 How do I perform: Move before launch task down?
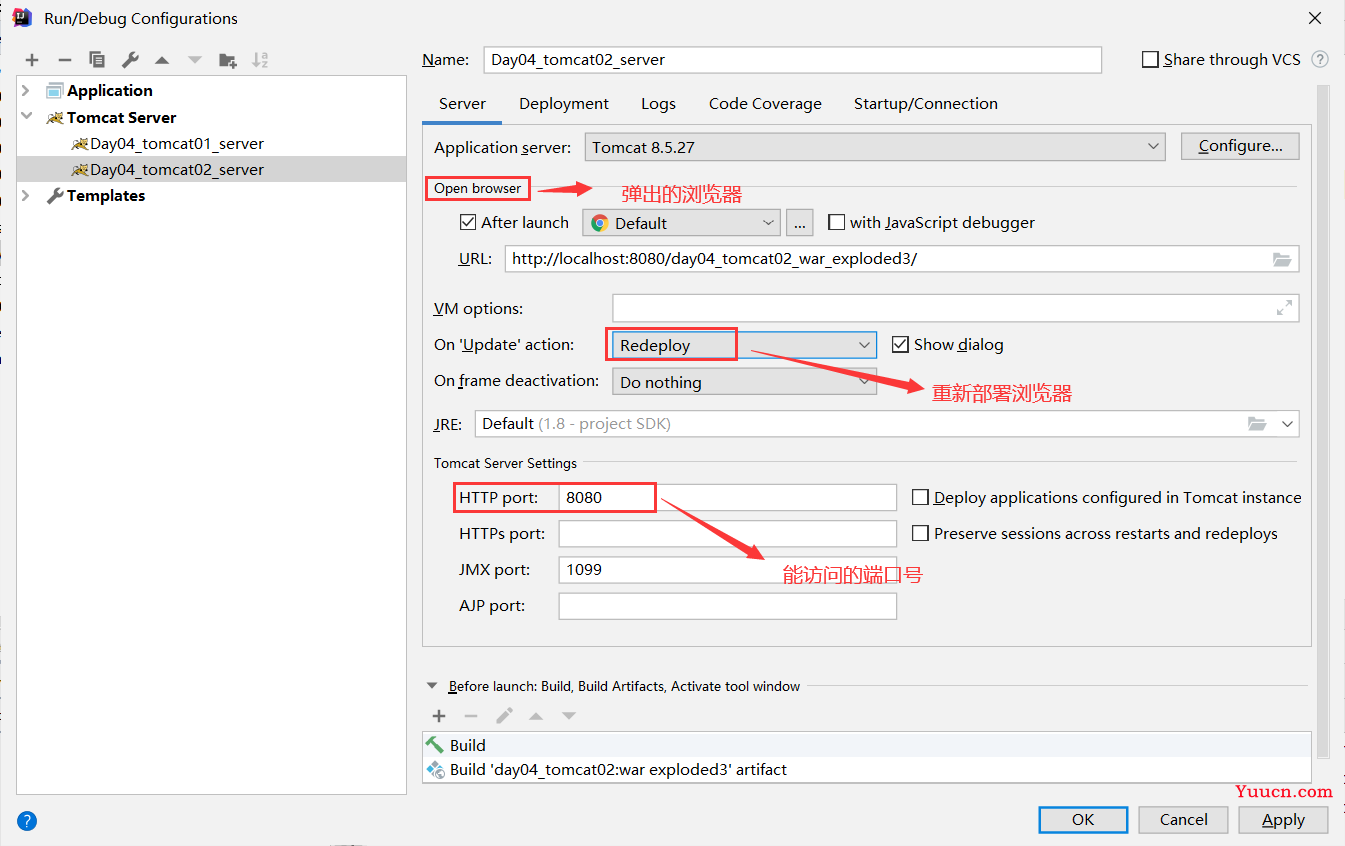pyautogui.click(x=568, y=716)
